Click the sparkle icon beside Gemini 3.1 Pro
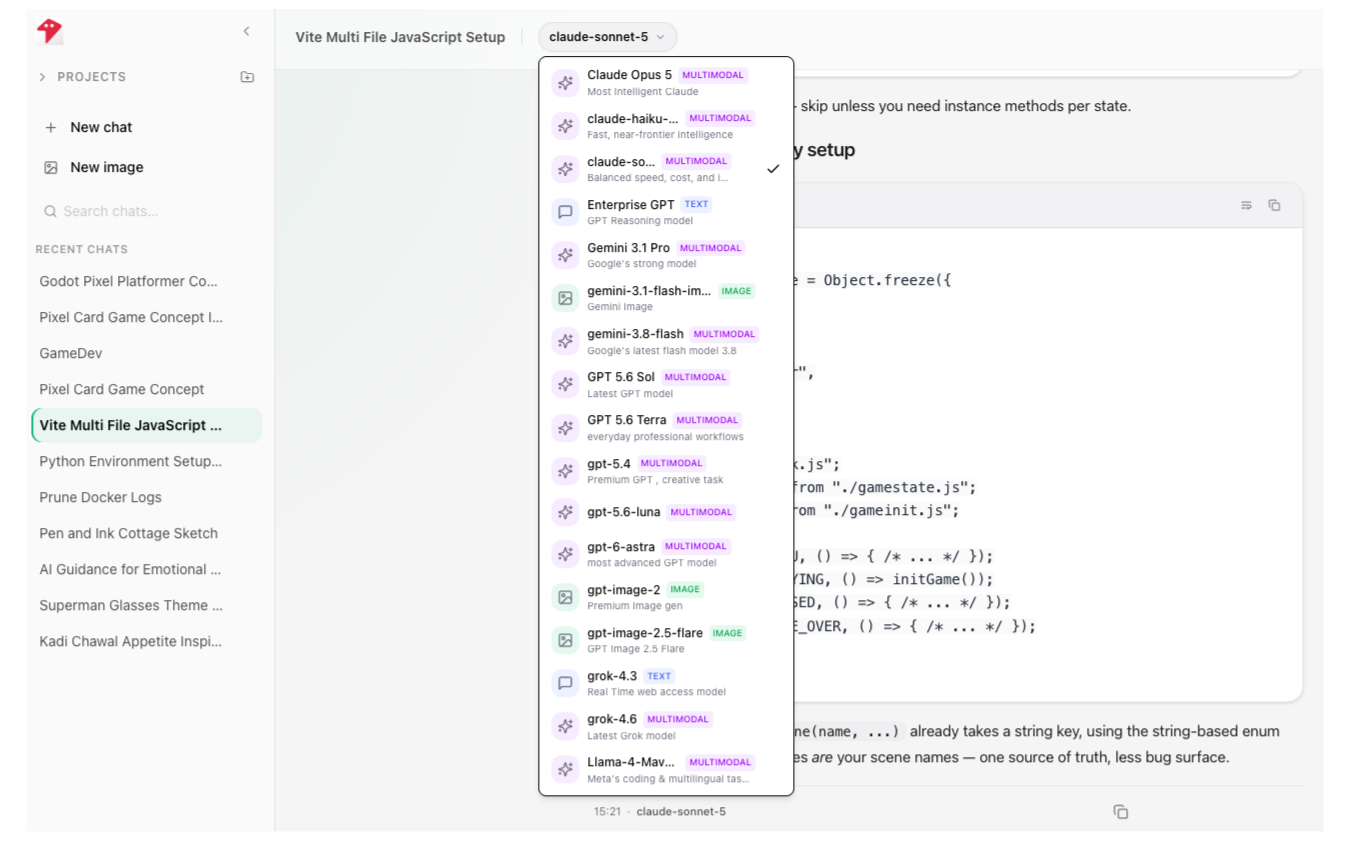Screen dimensions: 1355x860 click(565, 255)
